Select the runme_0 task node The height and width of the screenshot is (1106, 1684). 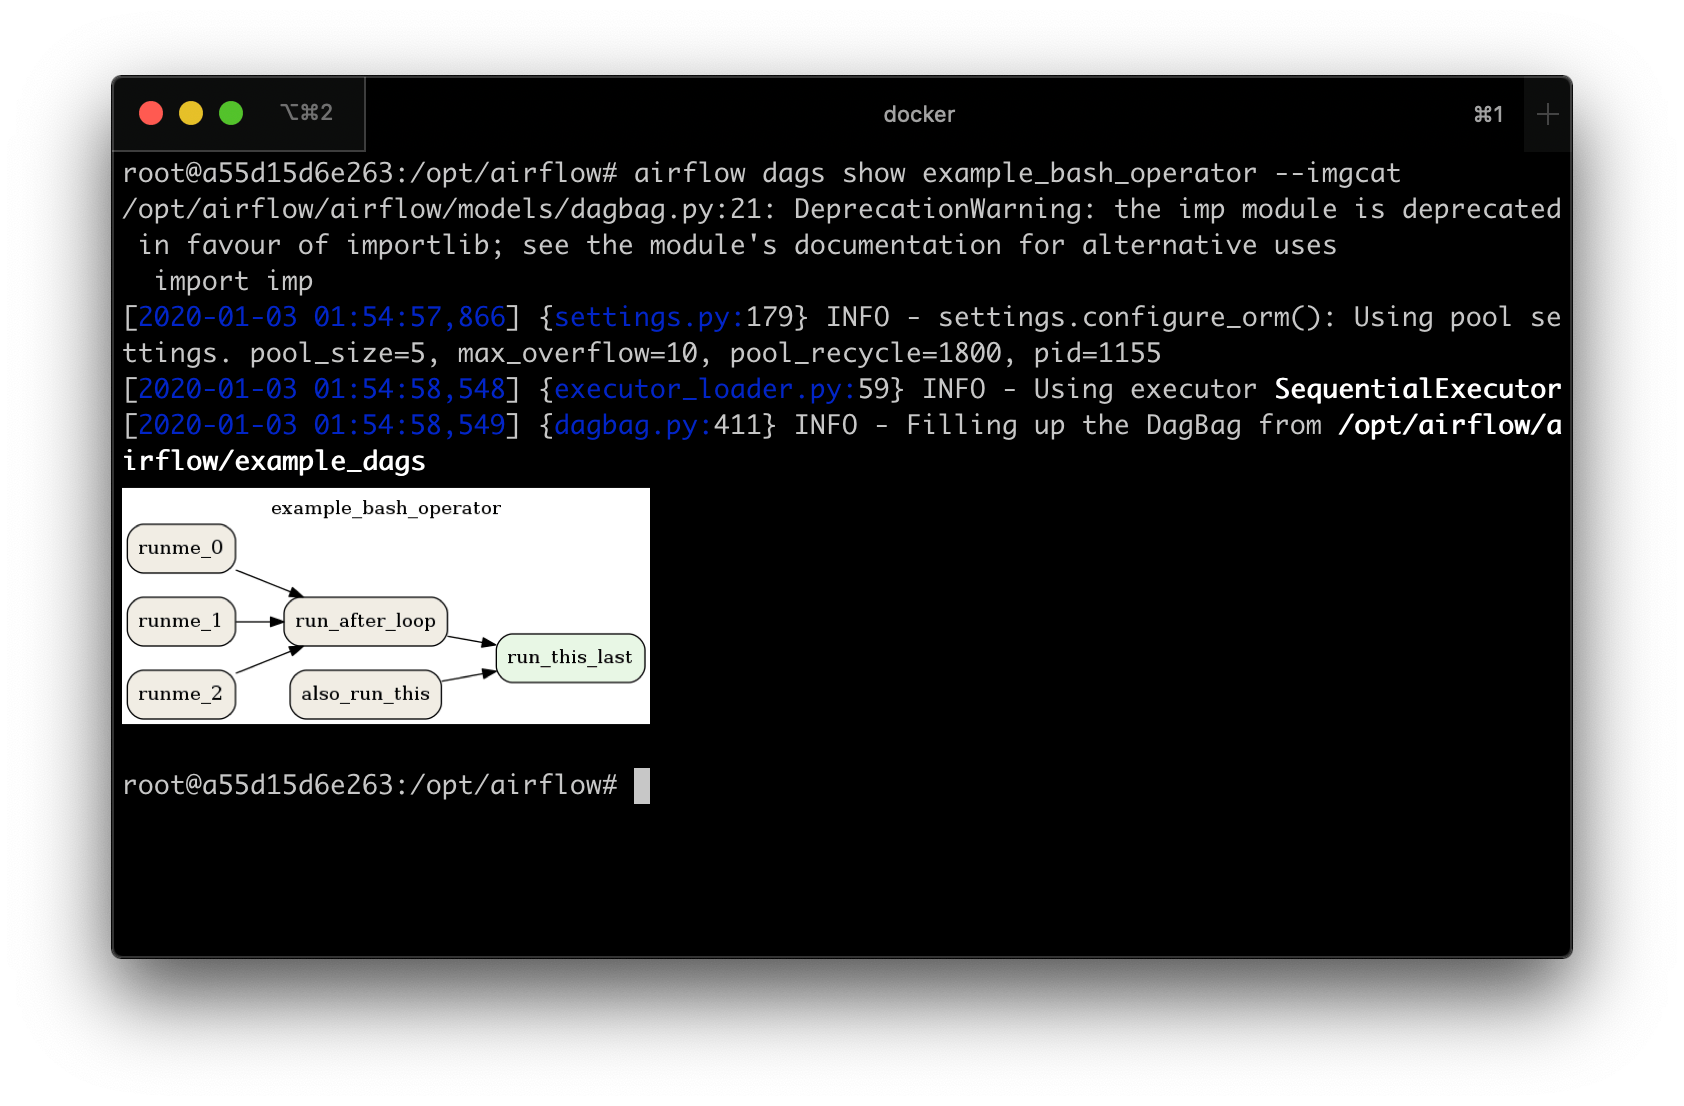point(181,548)
